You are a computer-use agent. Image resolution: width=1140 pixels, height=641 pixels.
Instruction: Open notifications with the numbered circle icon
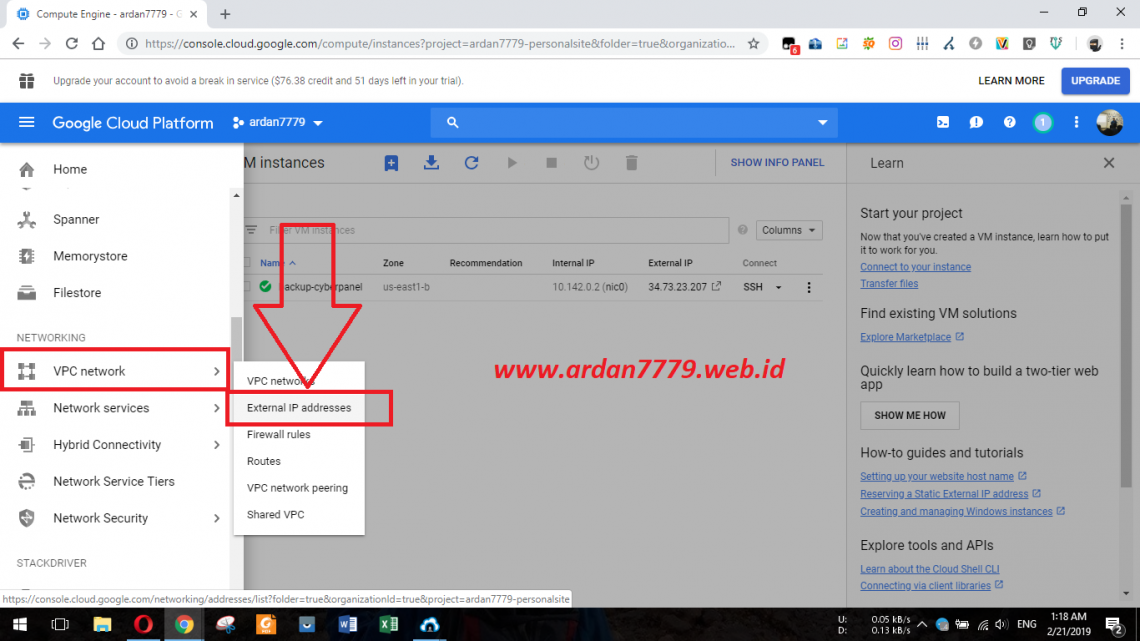click(1043, 122)
